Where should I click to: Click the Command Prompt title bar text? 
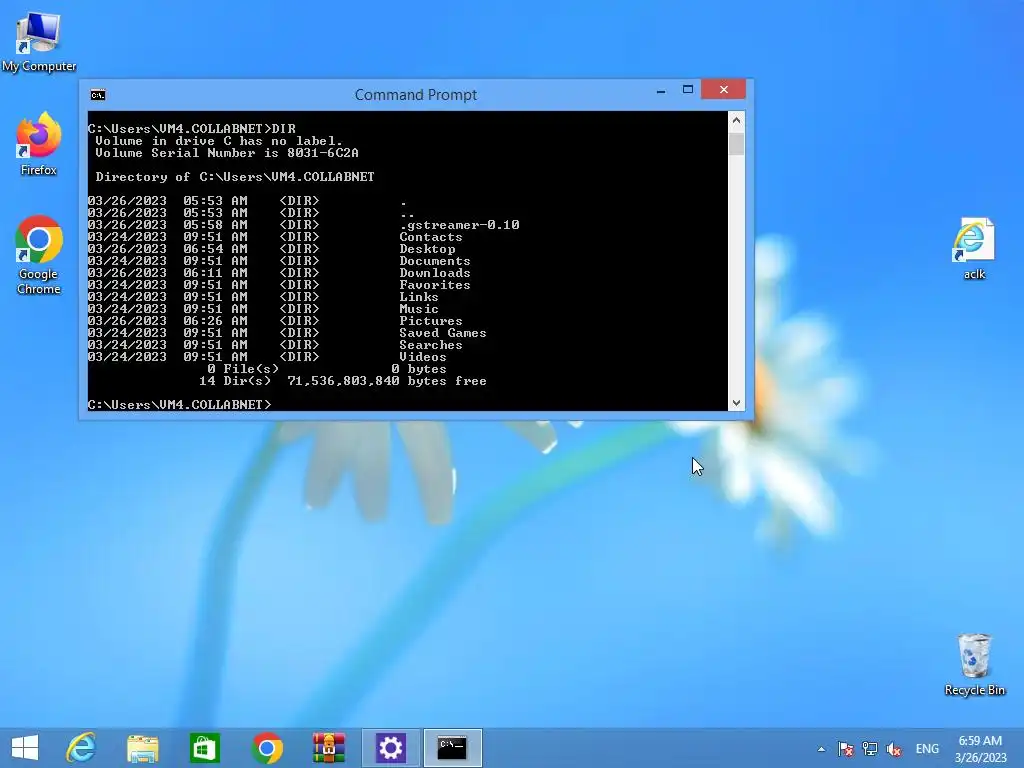[416, 95]
